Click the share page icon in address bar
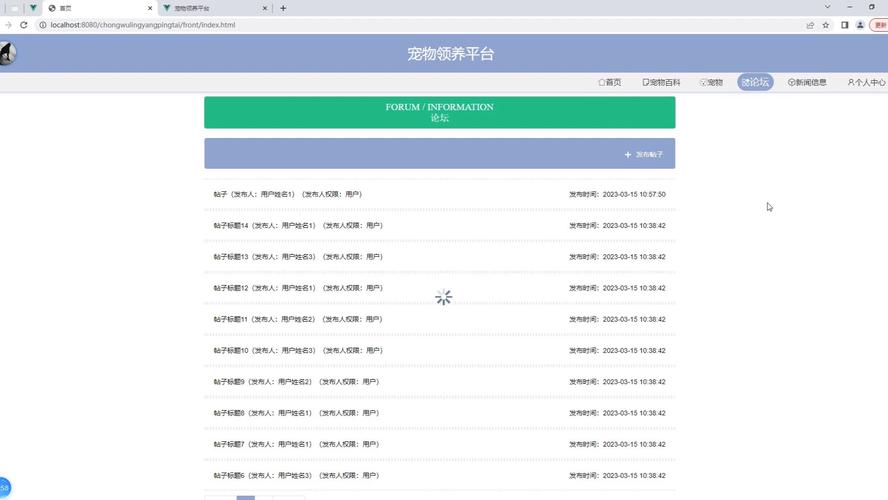Screen dimensions: 888x500 (810, 25)
